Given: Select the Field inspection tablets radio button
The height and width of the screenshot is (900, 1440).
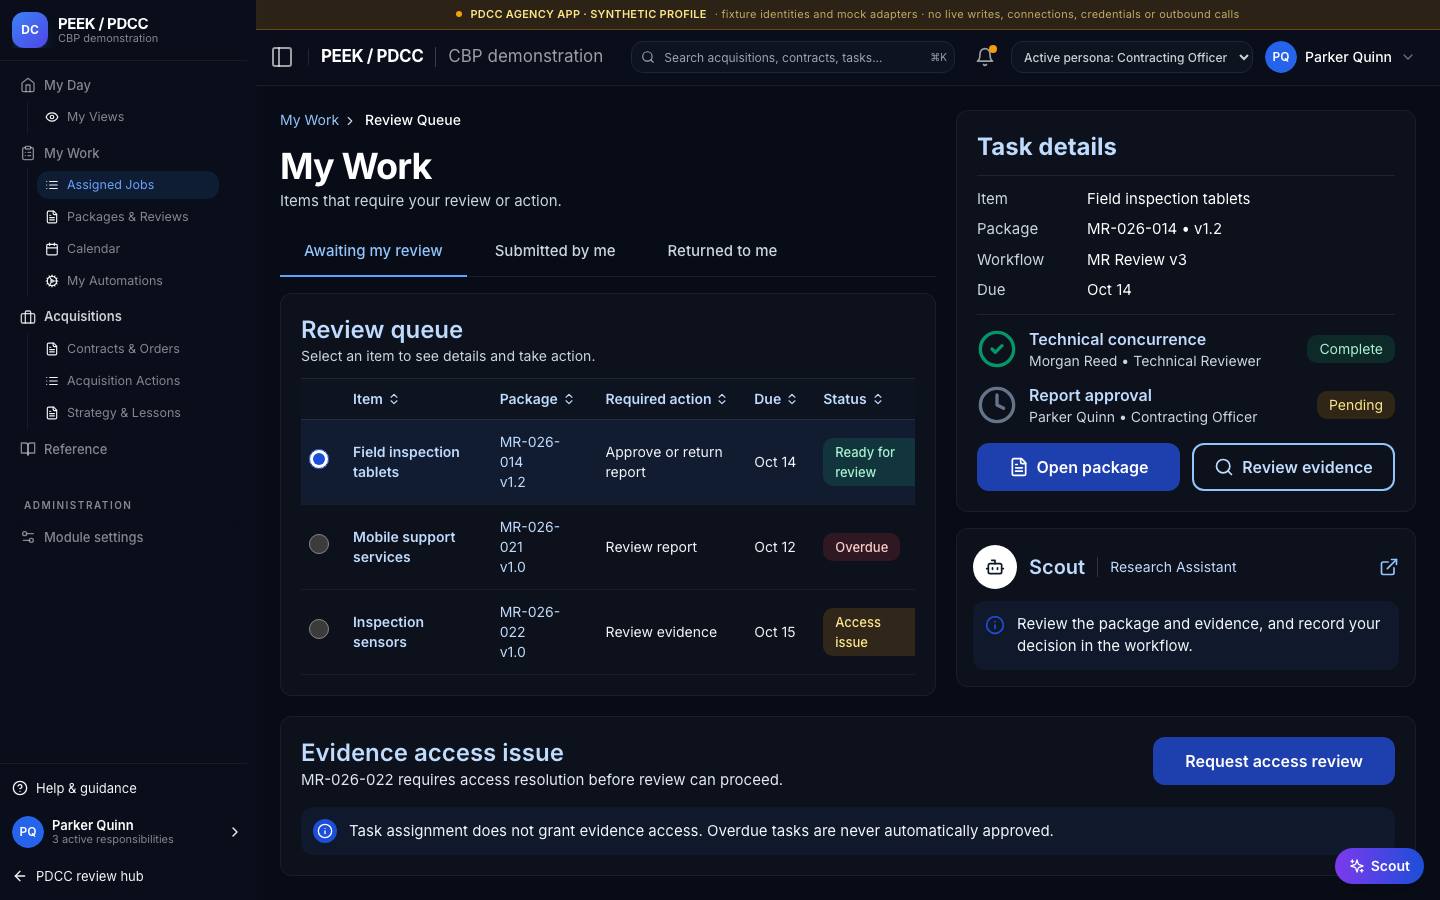Looking at the screenshot, I should 319,459.
